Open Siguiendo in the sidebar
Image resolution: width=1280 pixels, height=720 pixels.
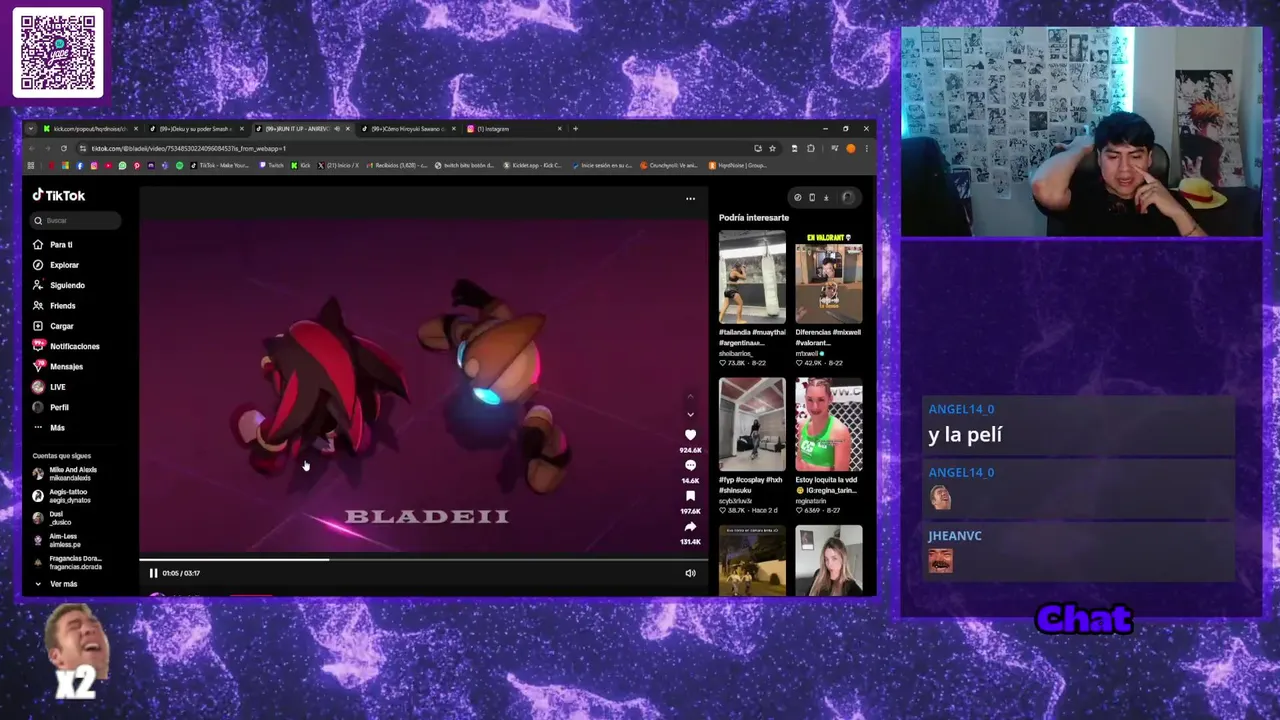click(67, 285)
